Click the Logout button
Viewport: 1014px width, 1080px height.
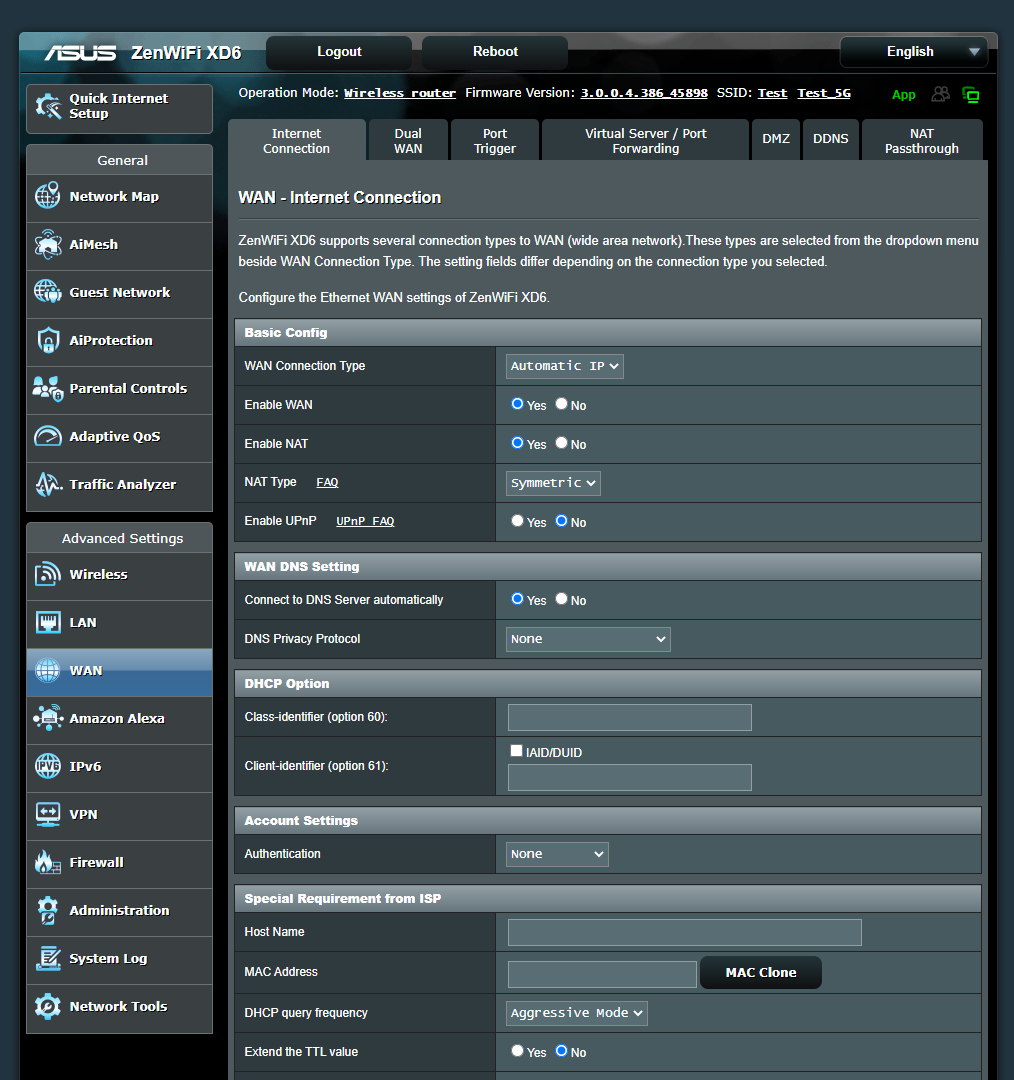[339, 52]
